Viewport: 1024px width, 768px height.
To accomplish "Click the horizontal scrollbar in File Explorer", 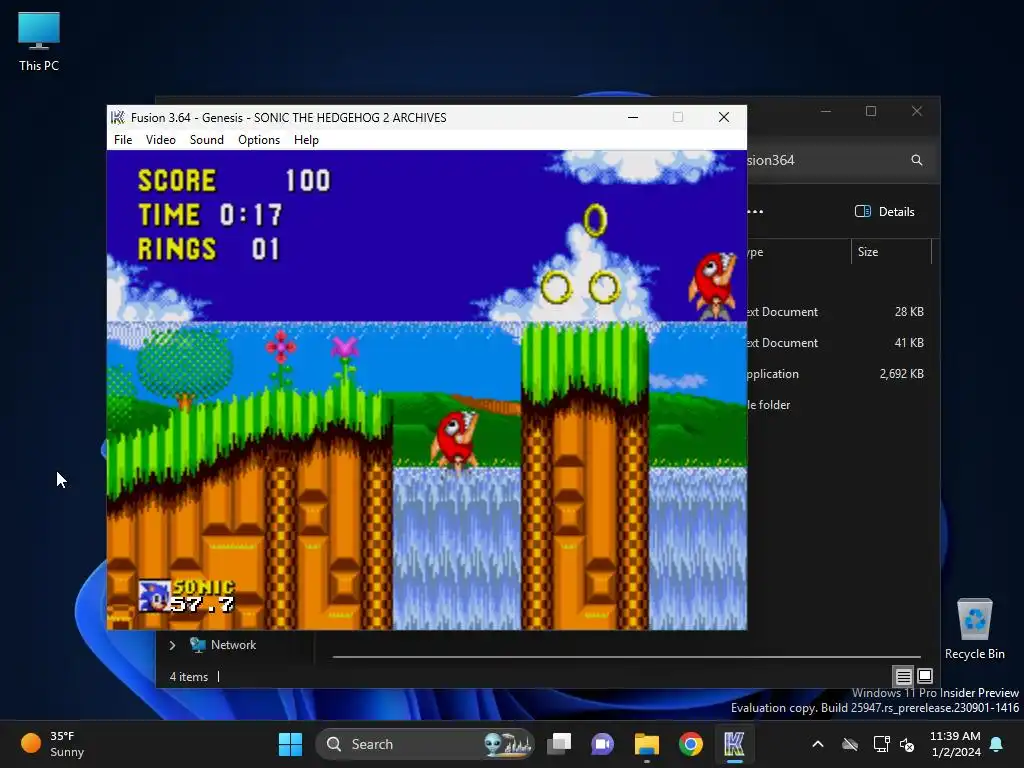I will pyautogui.click(x=626, y=656).
